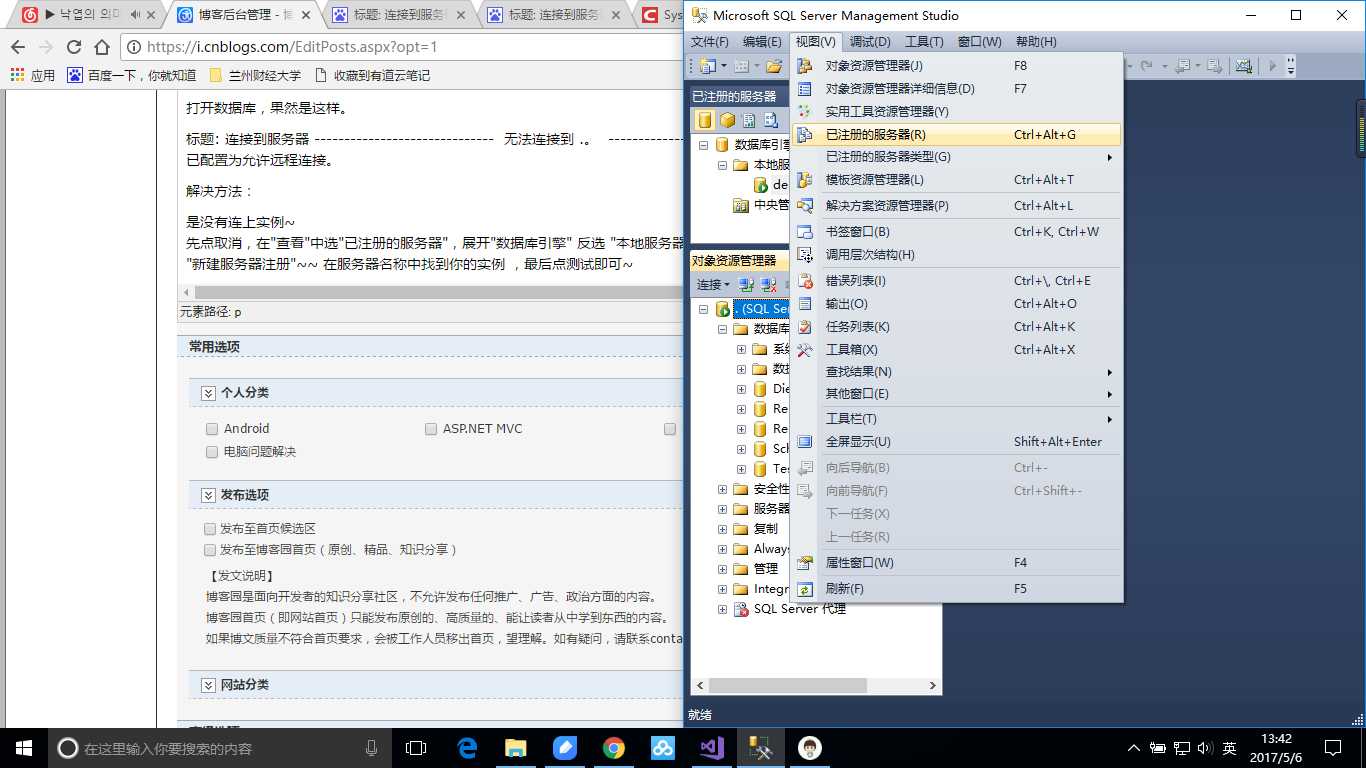Expand the 管理 folder node
The height and width of the screenshot is (768, 1366).
click(x=722, y=569)
